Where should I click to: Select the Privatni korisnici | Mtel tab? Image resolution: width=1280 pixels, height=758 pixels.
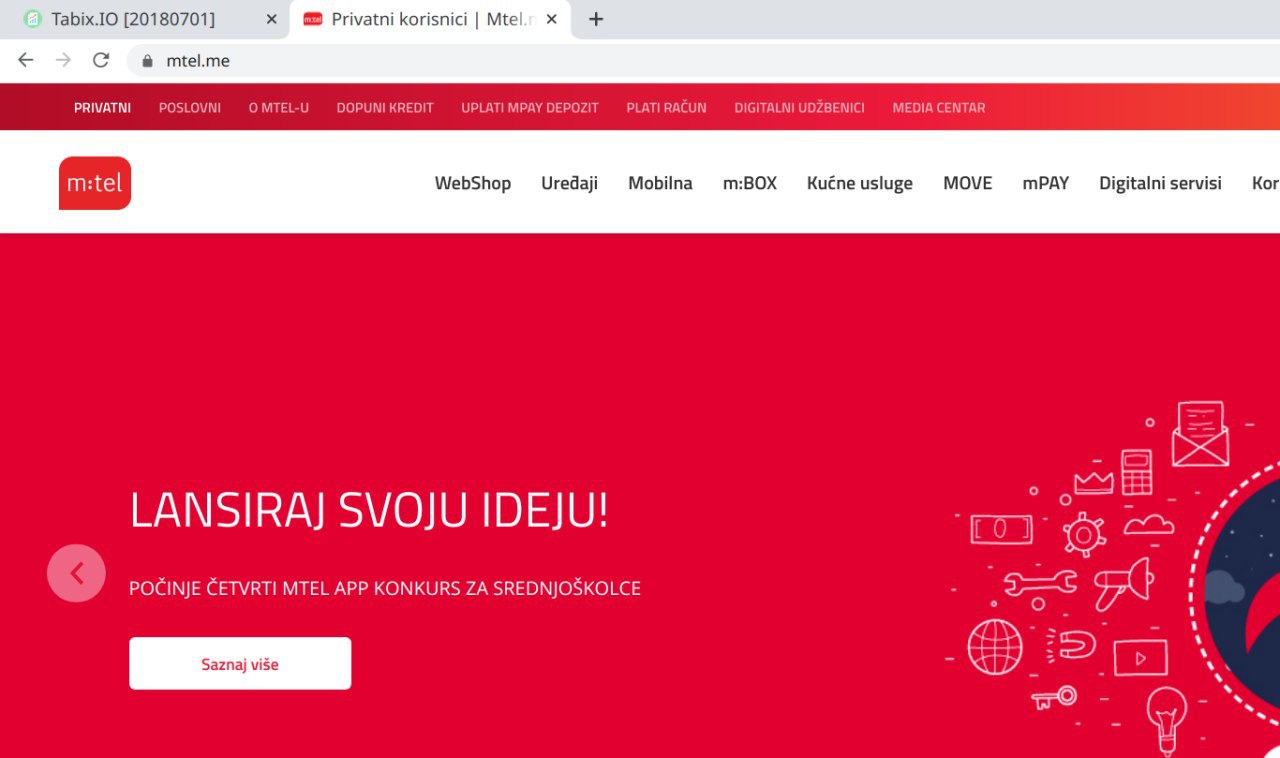(432, 19)
